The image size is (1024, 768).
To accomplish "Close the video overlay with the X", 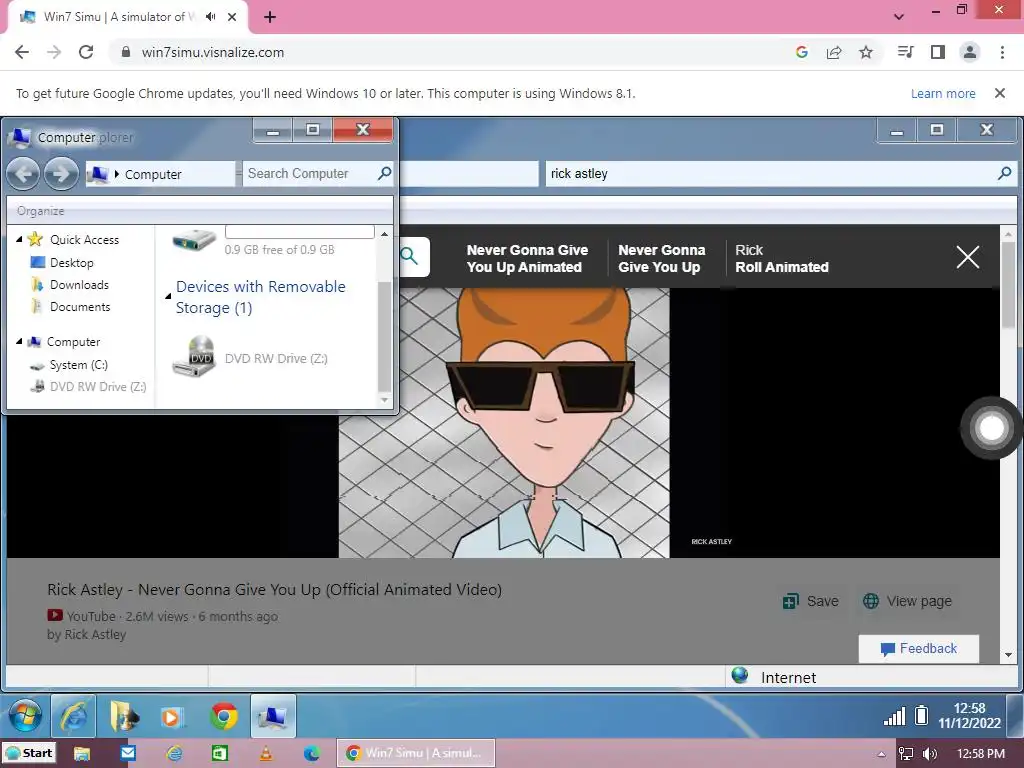I will (968, 257).
